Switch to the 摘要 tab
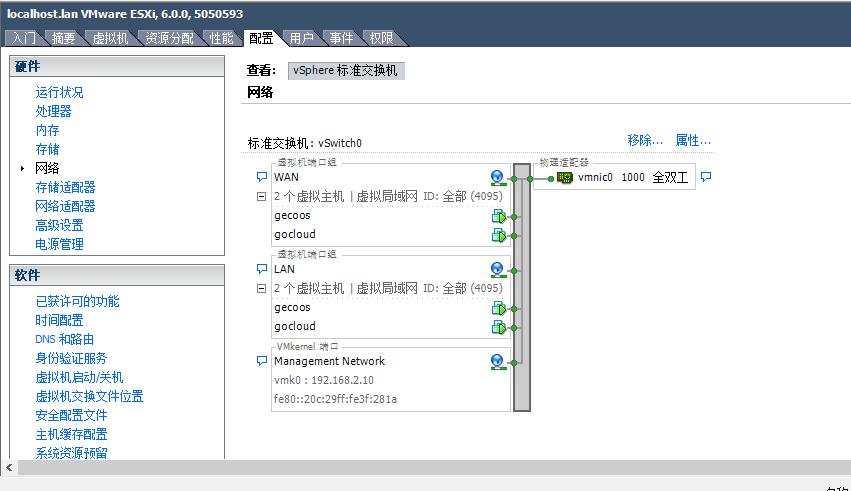This screenshot has height=491, width=851. pyautogui.click(x=63, y=38)
